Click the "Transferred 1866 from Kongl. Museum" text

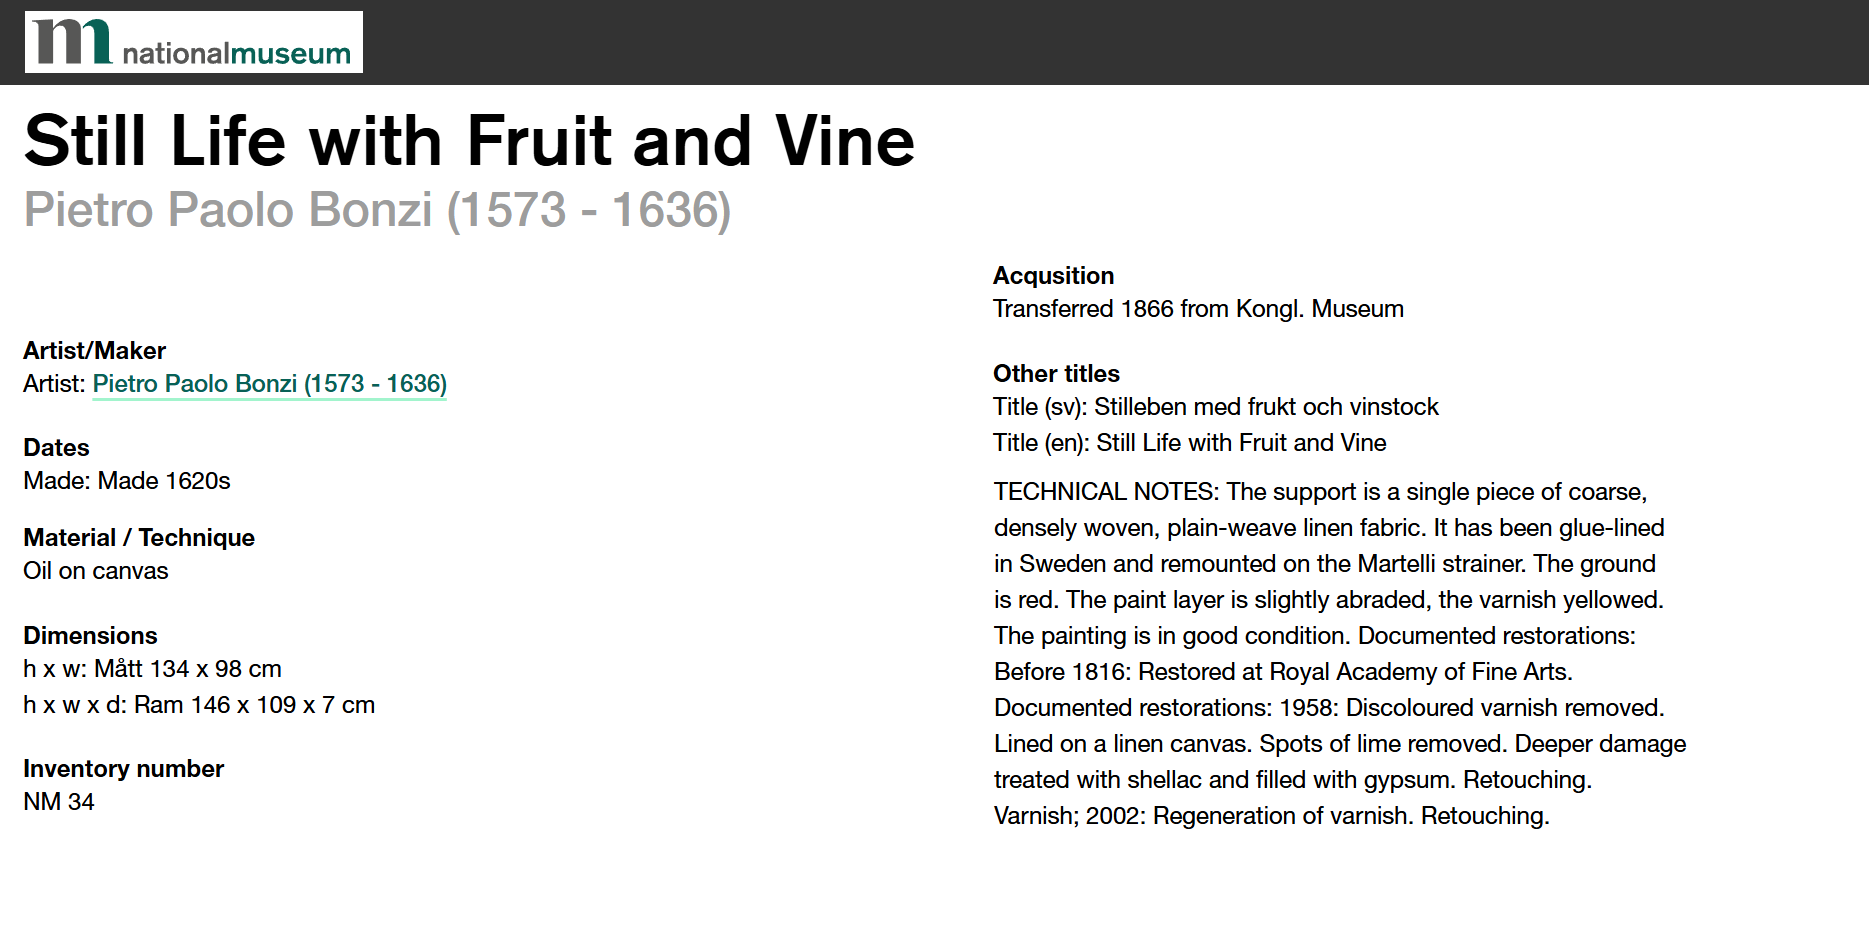1198,309
